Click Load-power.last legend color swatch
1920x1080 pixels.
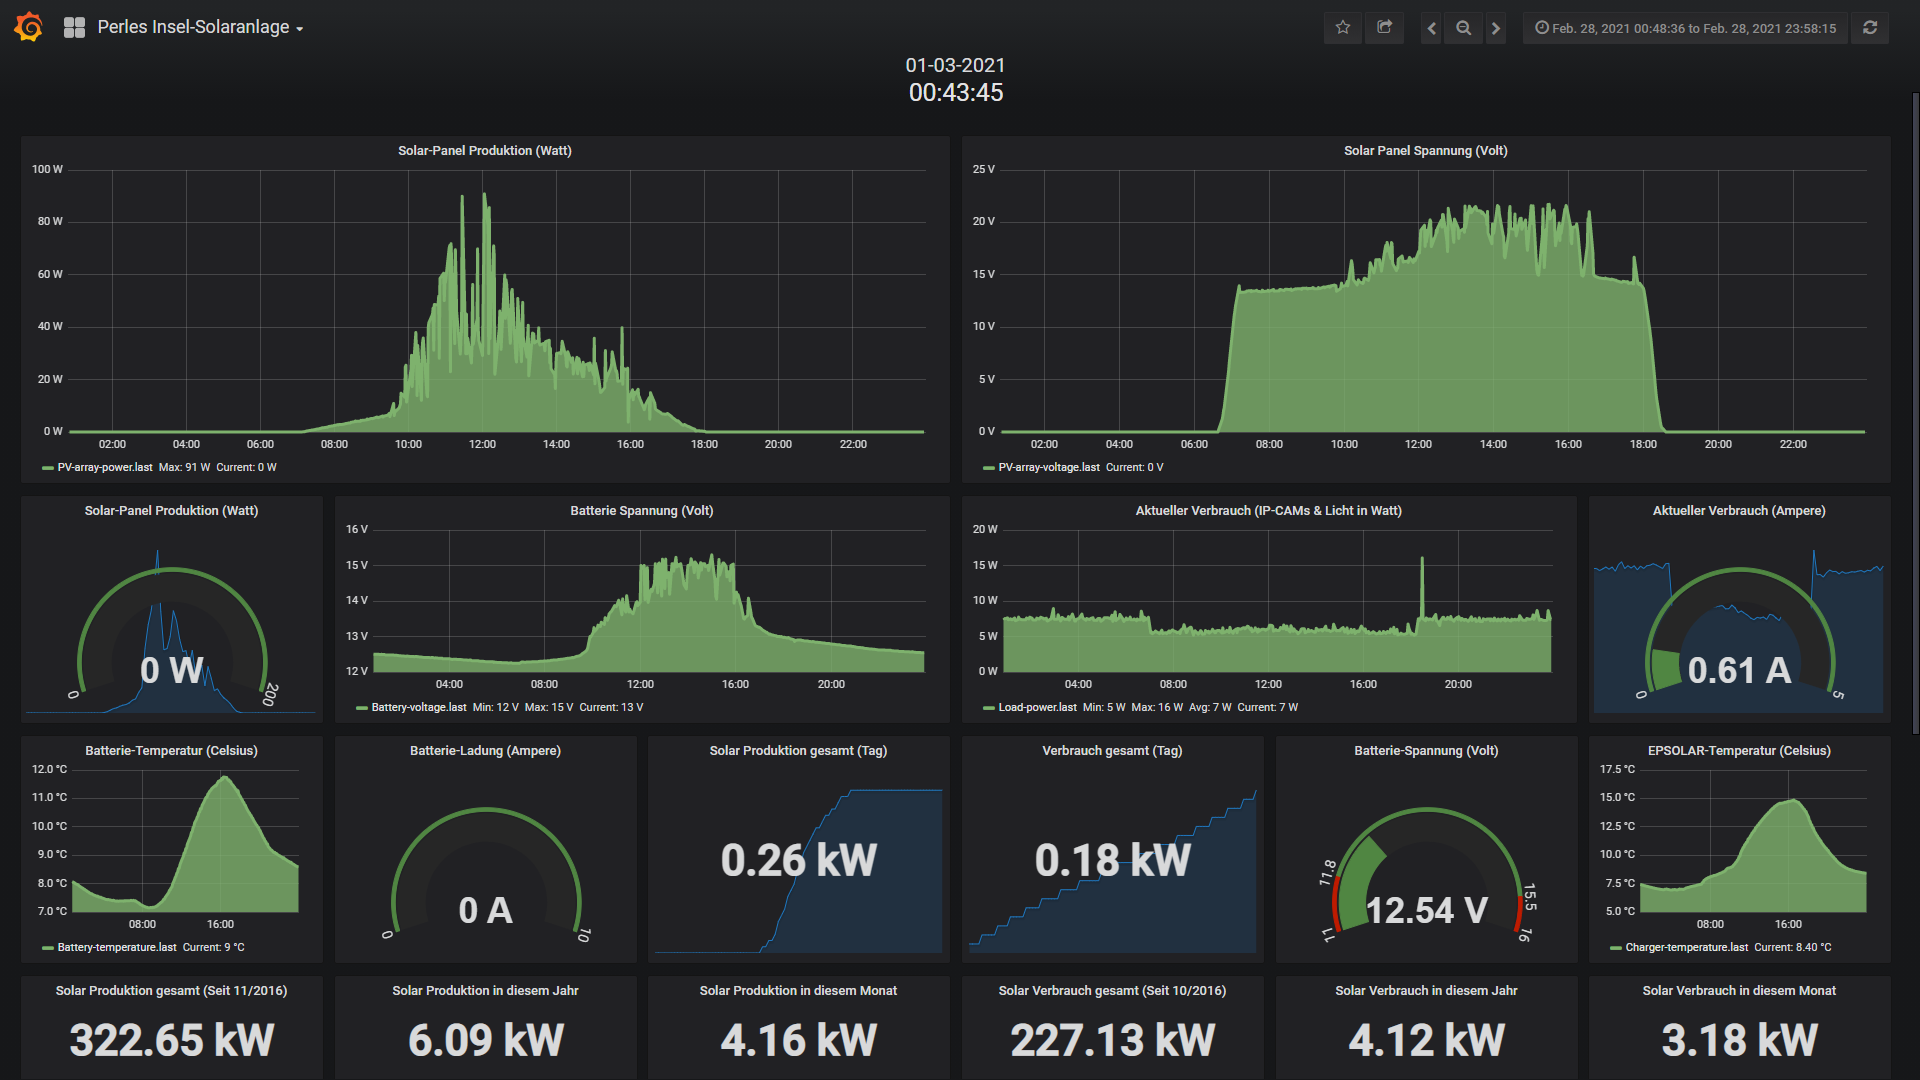(x=989, y=708)
